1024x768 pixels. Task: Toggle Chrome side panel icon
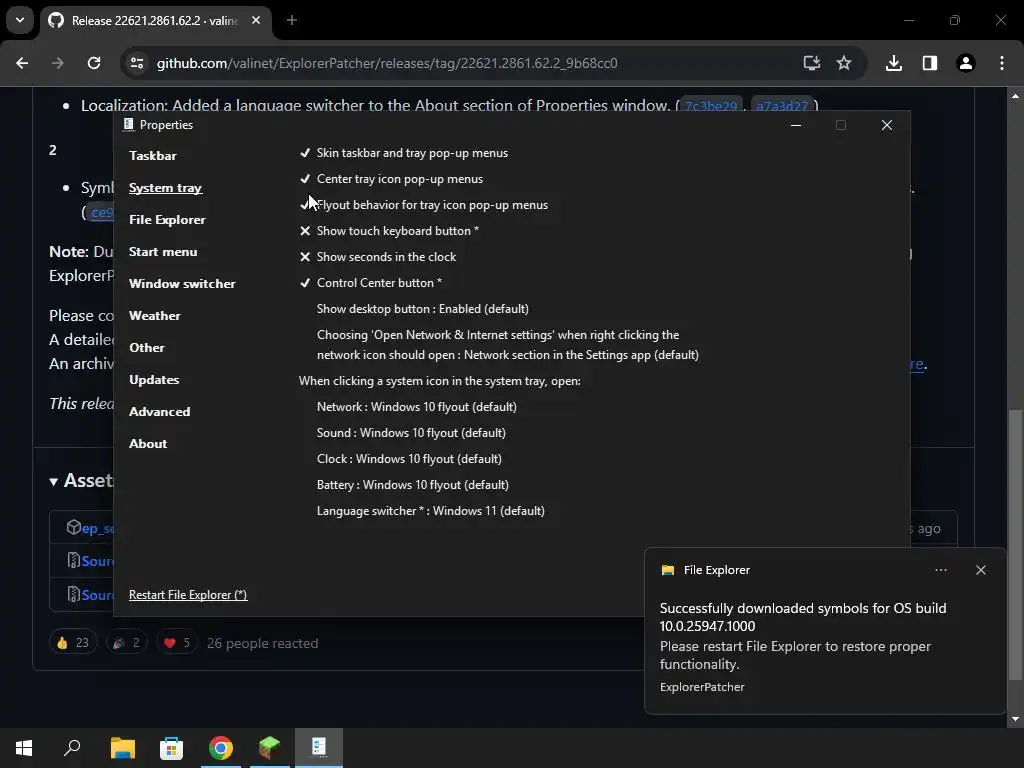pyautogui.click(x=930, y=63)
